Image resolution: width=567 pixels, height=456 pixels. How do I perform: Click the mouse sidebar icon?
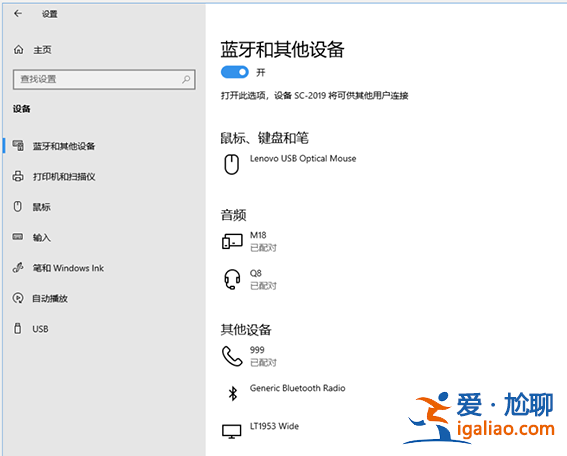click(18, 206)
